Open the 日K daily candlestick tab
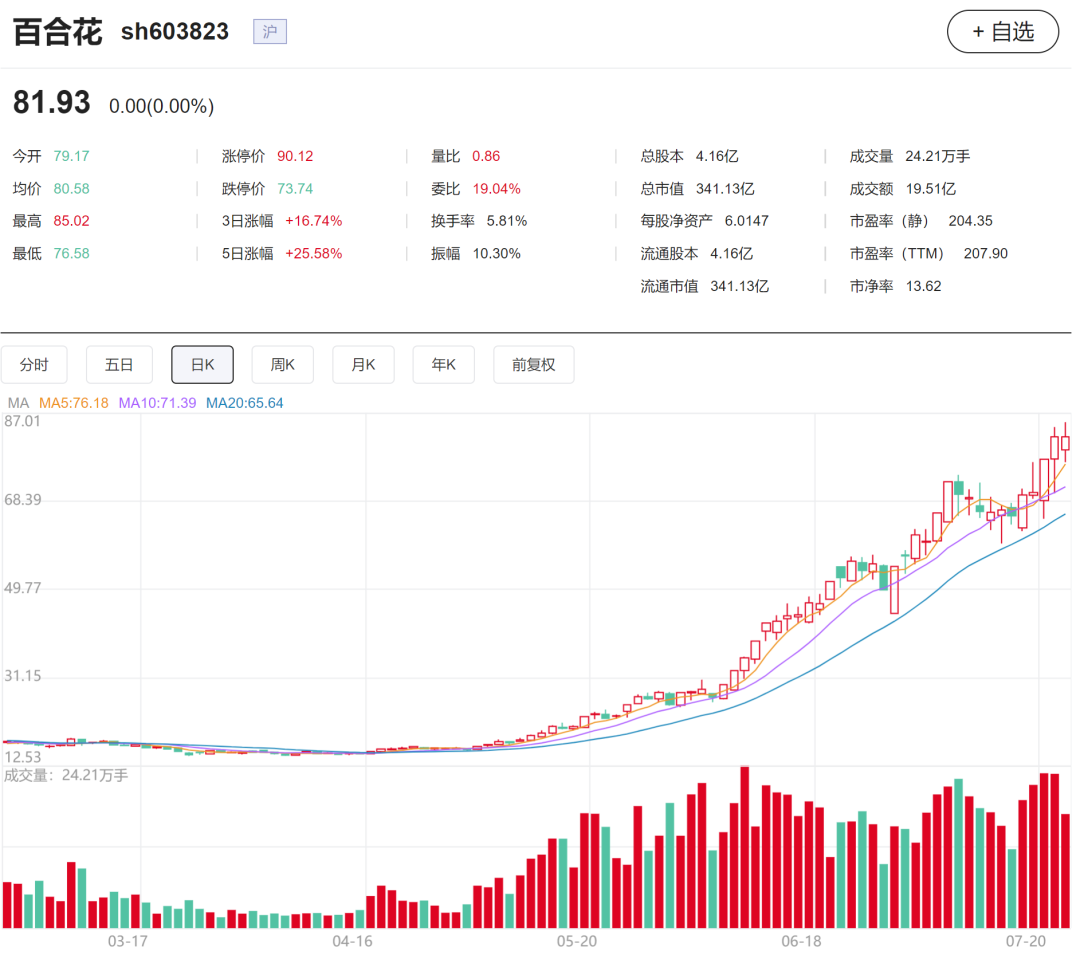Screen dimensions: 1080x959 (202, 364)
